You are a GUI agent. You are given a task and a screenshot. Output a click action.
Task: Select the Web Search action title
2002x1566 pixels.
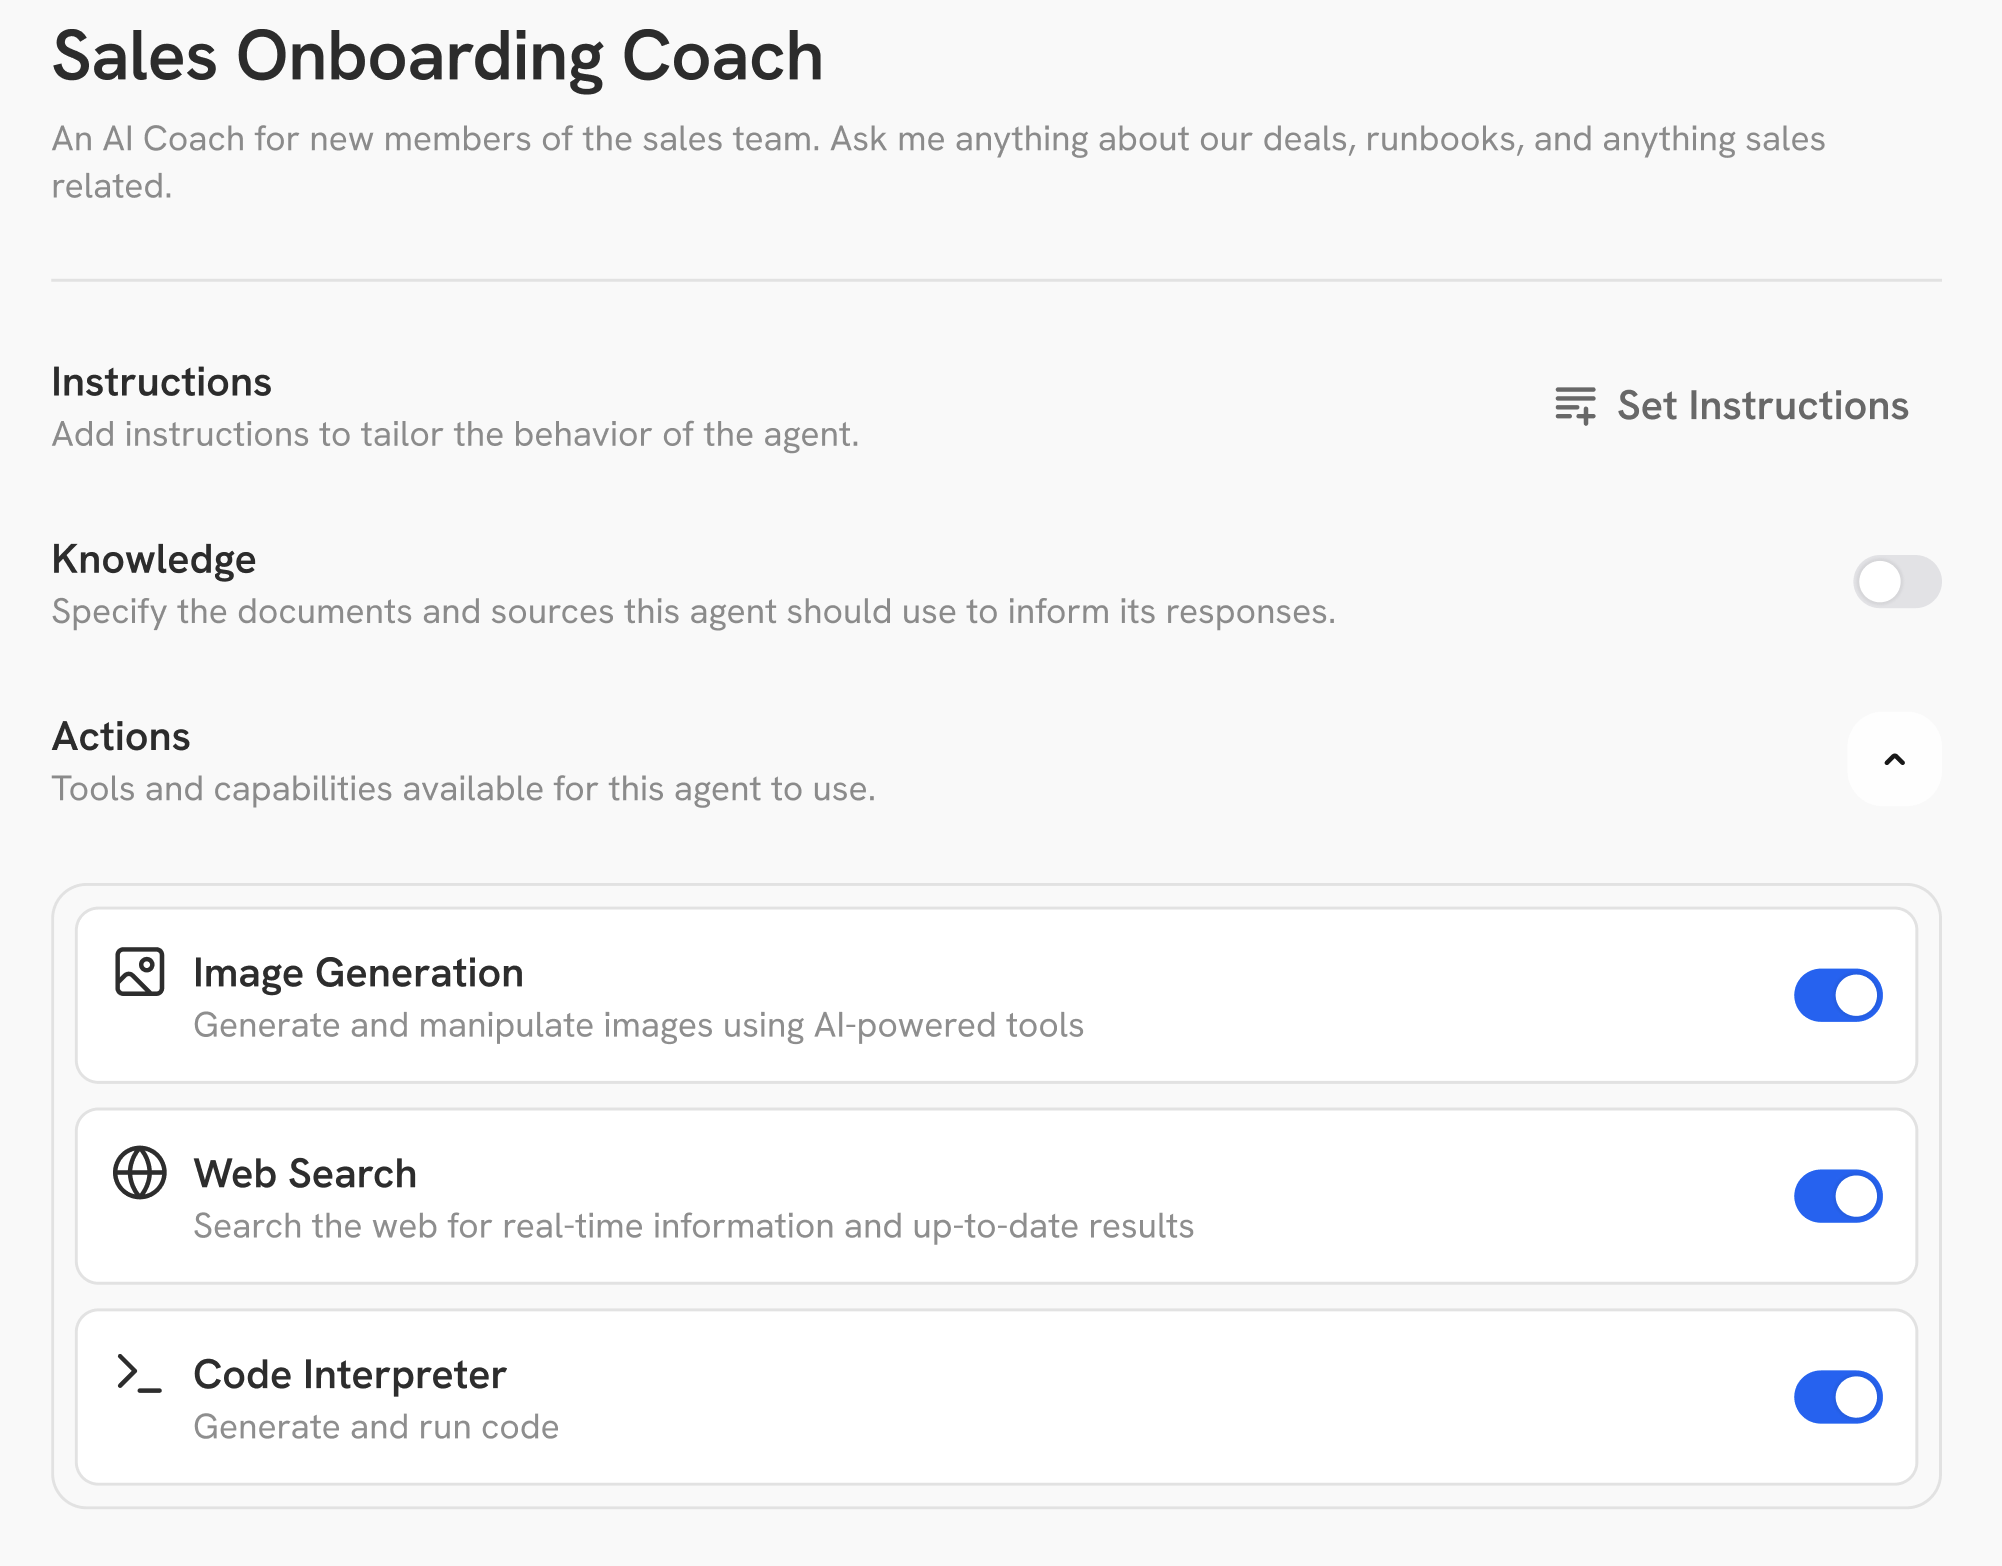[305, 1174]
